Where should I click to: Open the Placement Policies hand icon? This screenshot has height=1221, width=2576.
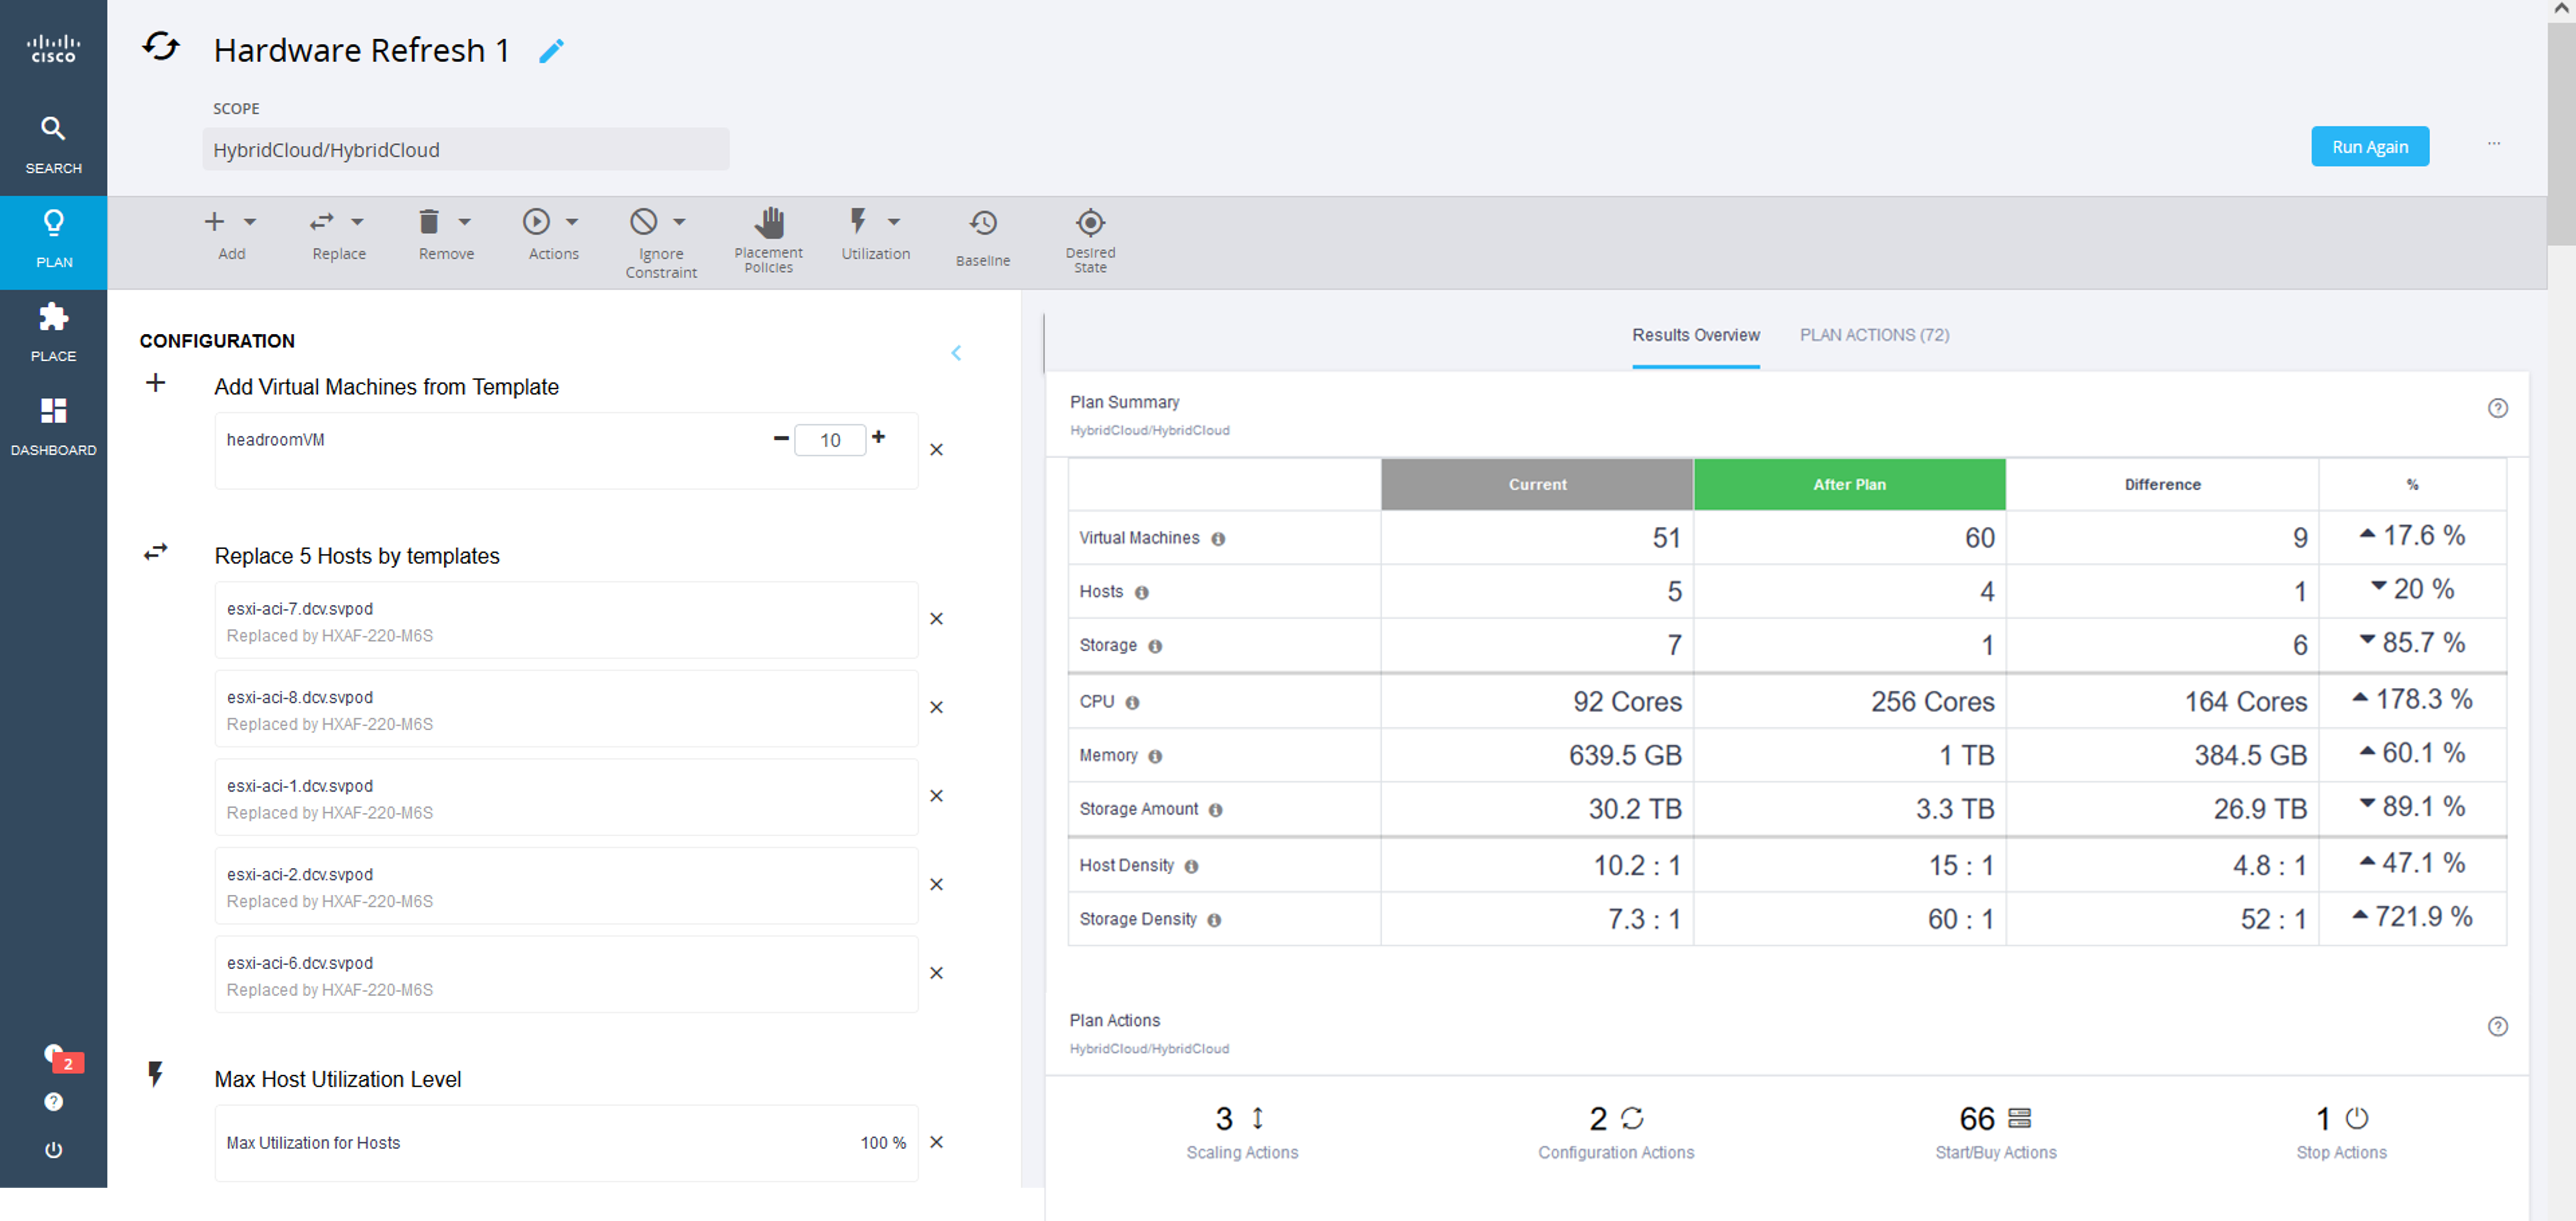[x=768, y=222]
